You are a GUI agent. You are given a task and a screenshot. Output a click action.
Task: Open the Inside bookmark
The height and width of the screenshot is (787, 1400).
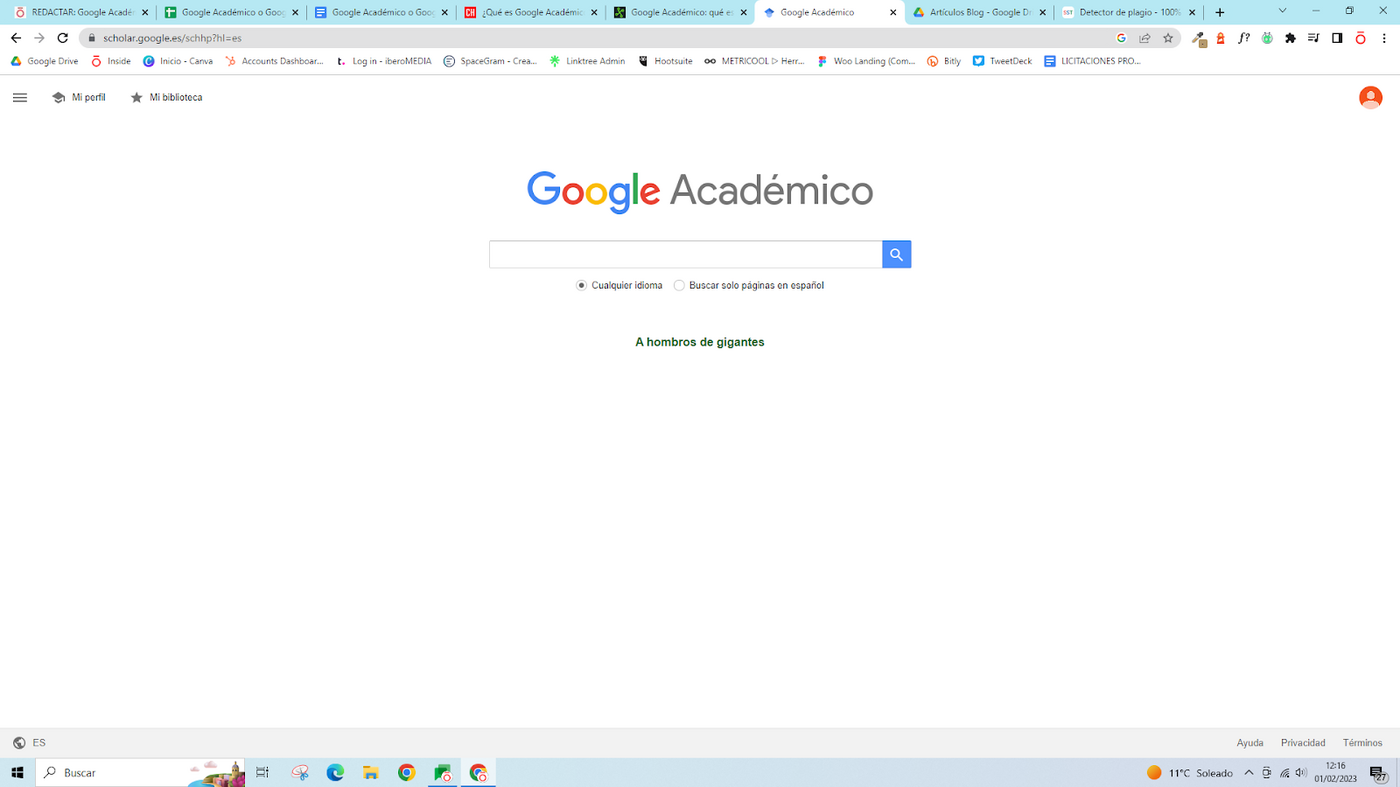click(x=111, y=61)
